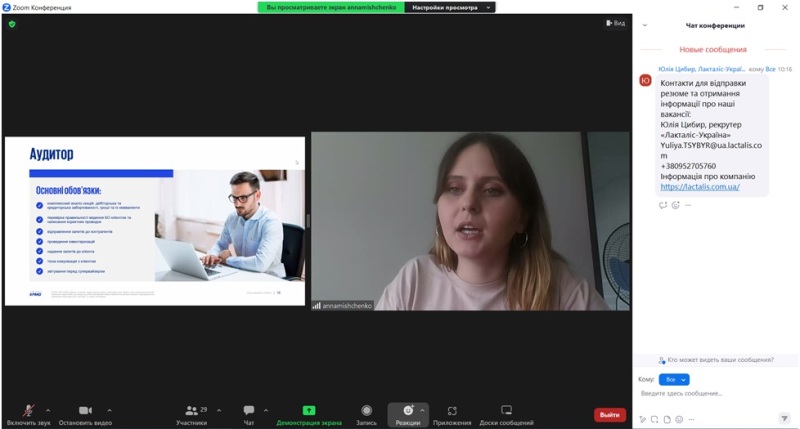
Task: Open Приложения apps icon
Action: [452, 411]
